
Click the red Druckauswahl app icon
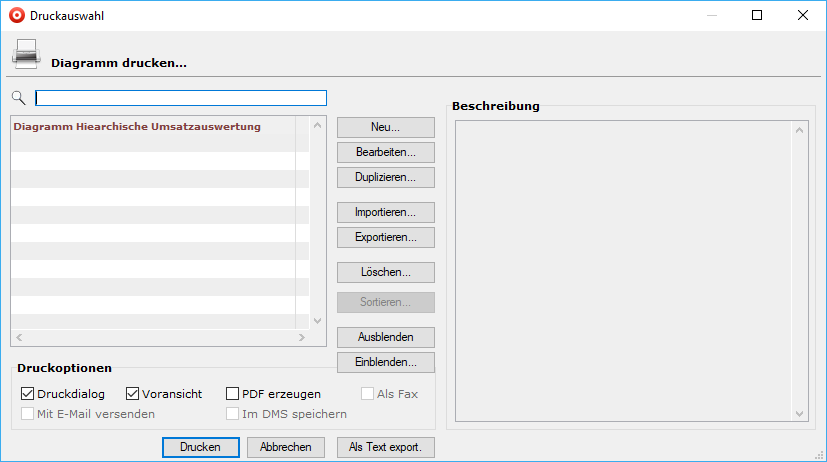pos(16,16)
